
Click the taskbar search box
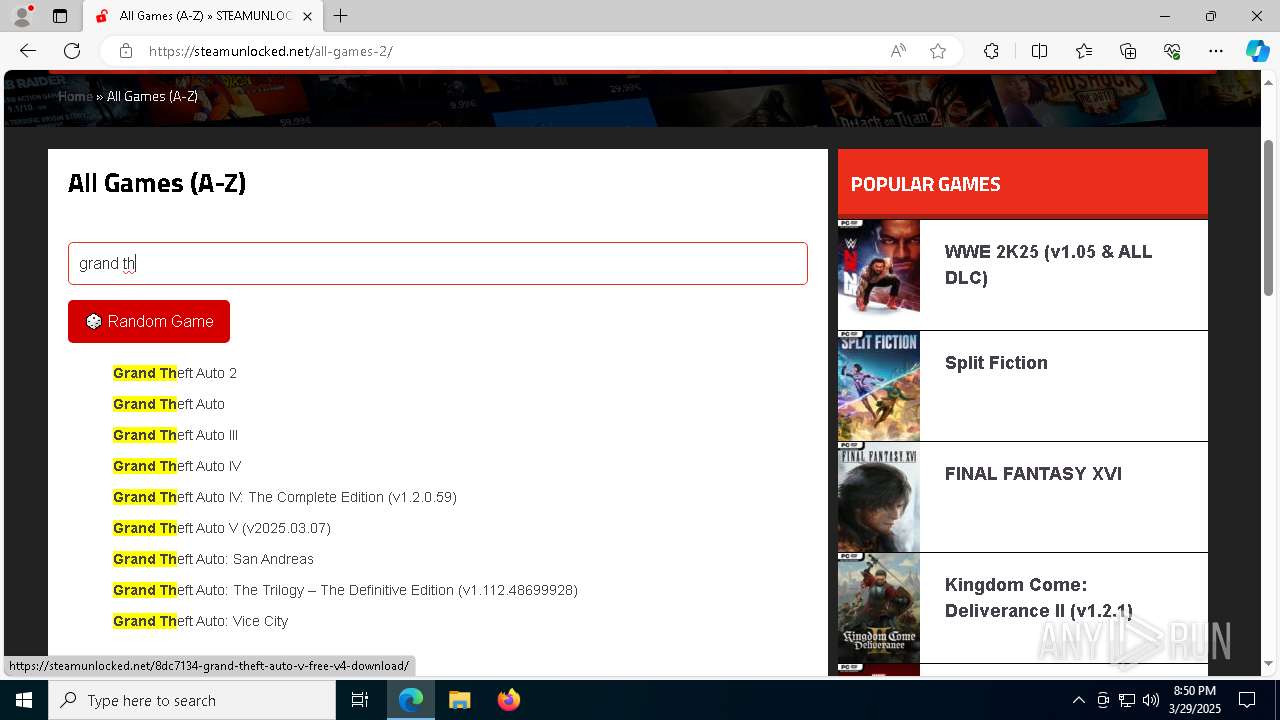192,700
